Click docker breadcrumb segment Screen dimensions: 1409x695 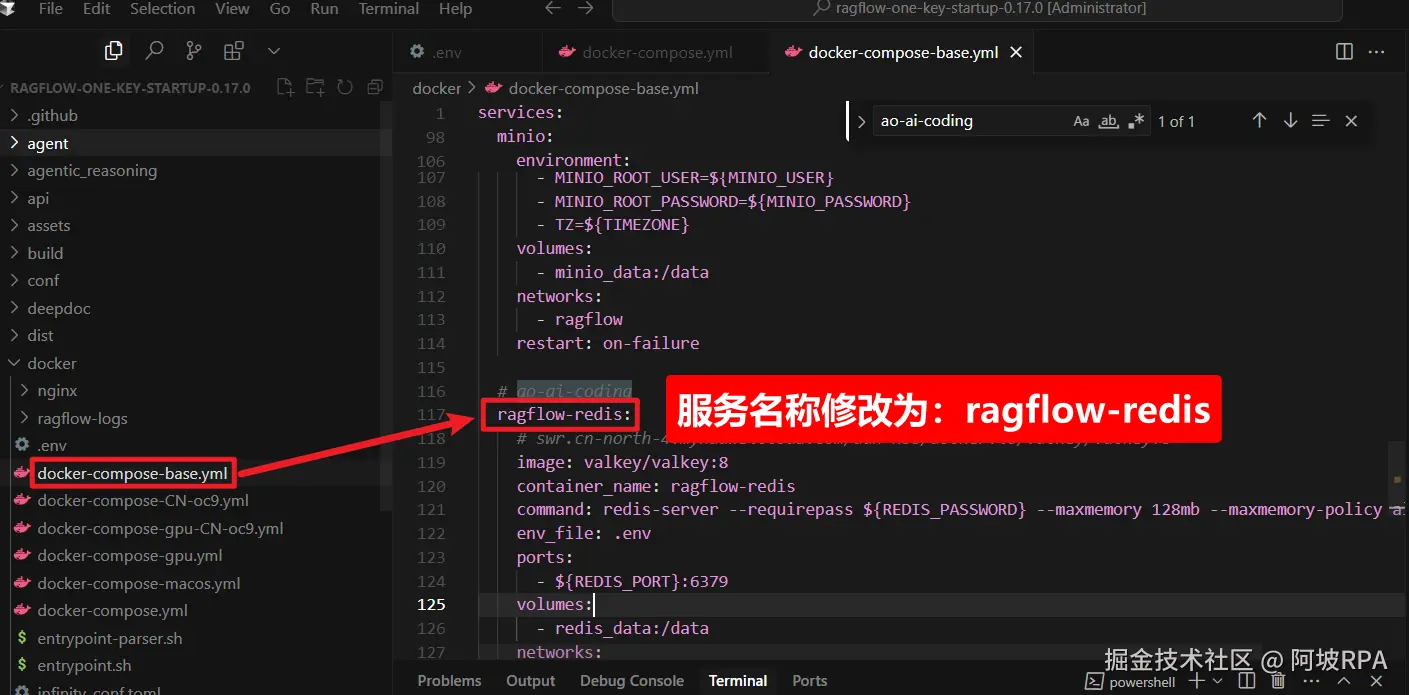(x=437, y=88)
